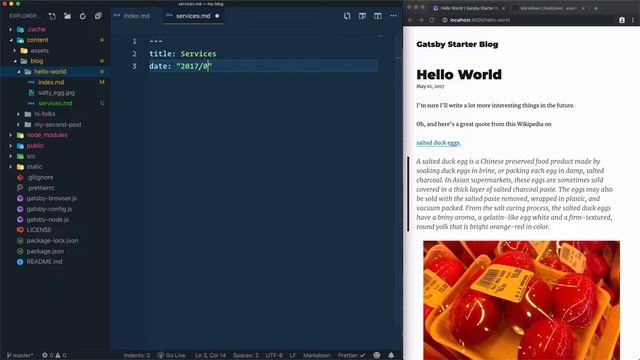The height and width of the screenshot is (360, 640).
Task: Click the Prettier status indicator
Action: click(351, 356)
